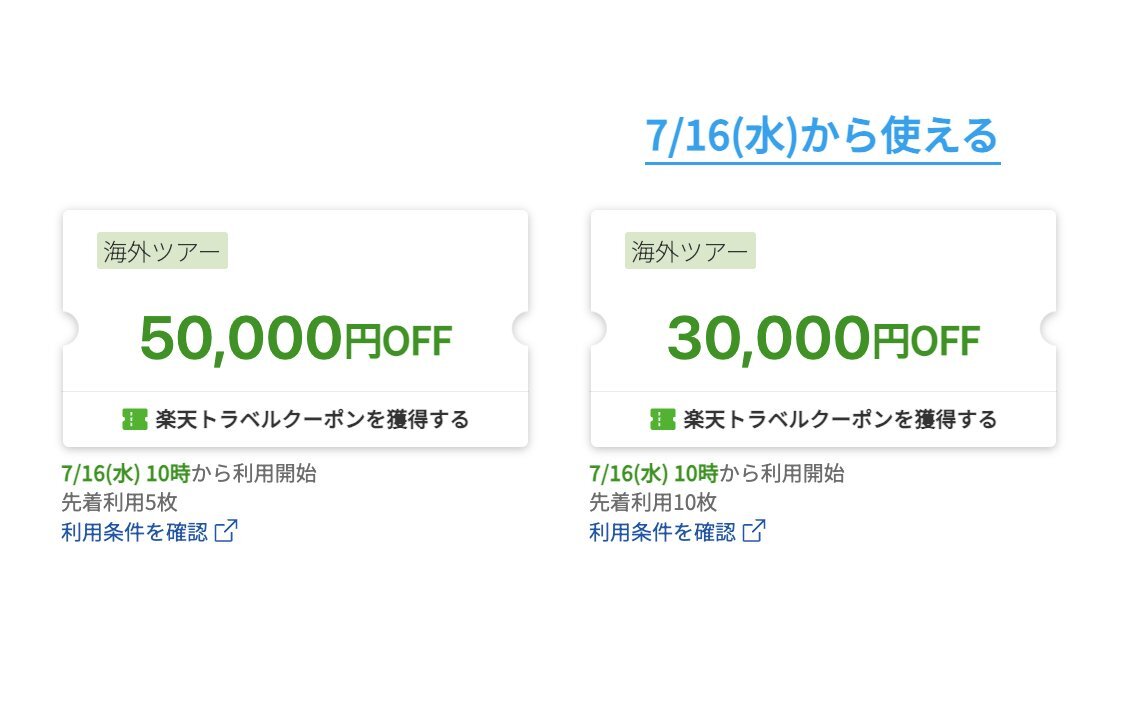Screen dimensions: 1128x726
Task: Click external-link icon under 先着利用5枚
Action: click(227, 531)
